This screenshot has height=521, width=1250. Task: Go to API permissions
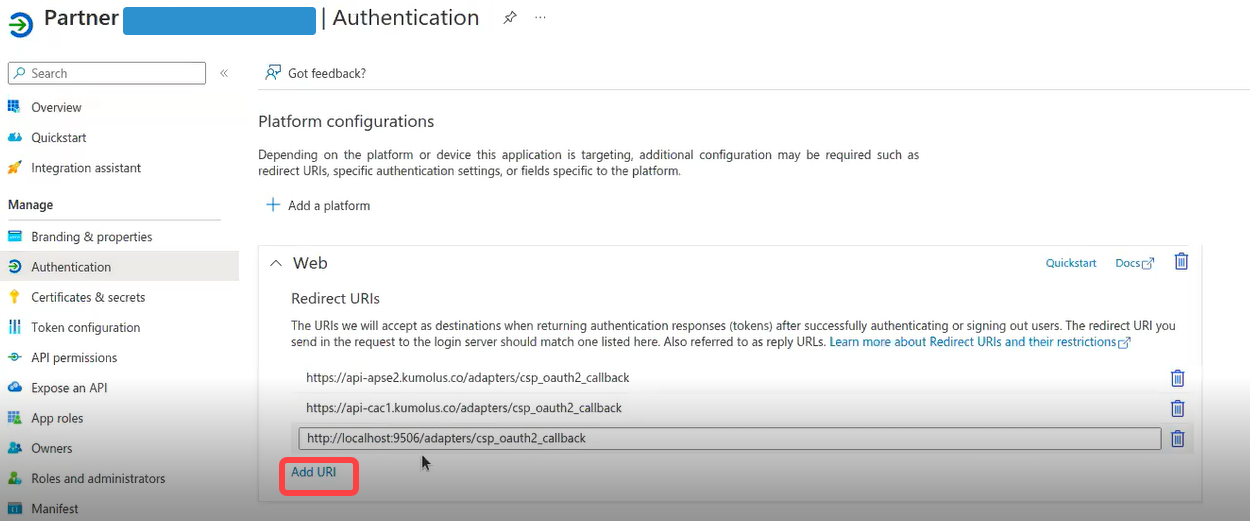tap(74, 358)
